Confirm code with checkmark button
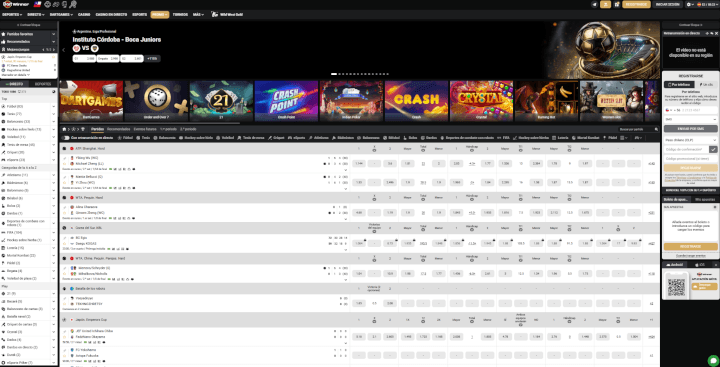This screenshot has height=367, width=720. coord(713,149)
